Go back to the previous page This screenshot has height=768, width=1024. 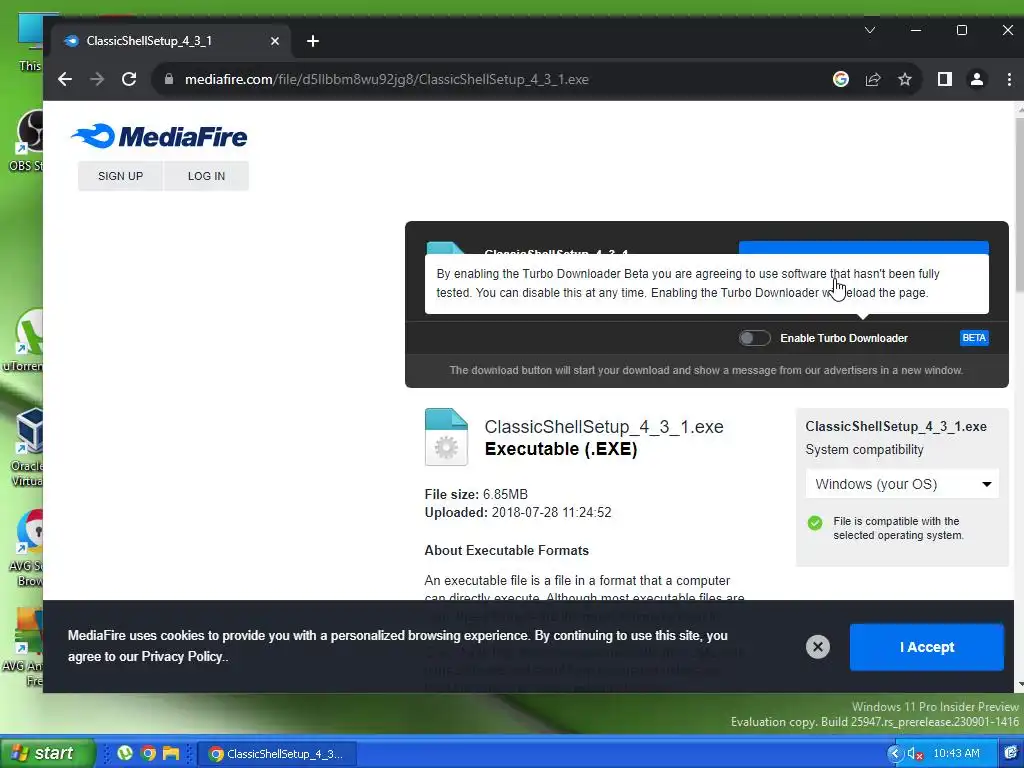click(65, 80)
